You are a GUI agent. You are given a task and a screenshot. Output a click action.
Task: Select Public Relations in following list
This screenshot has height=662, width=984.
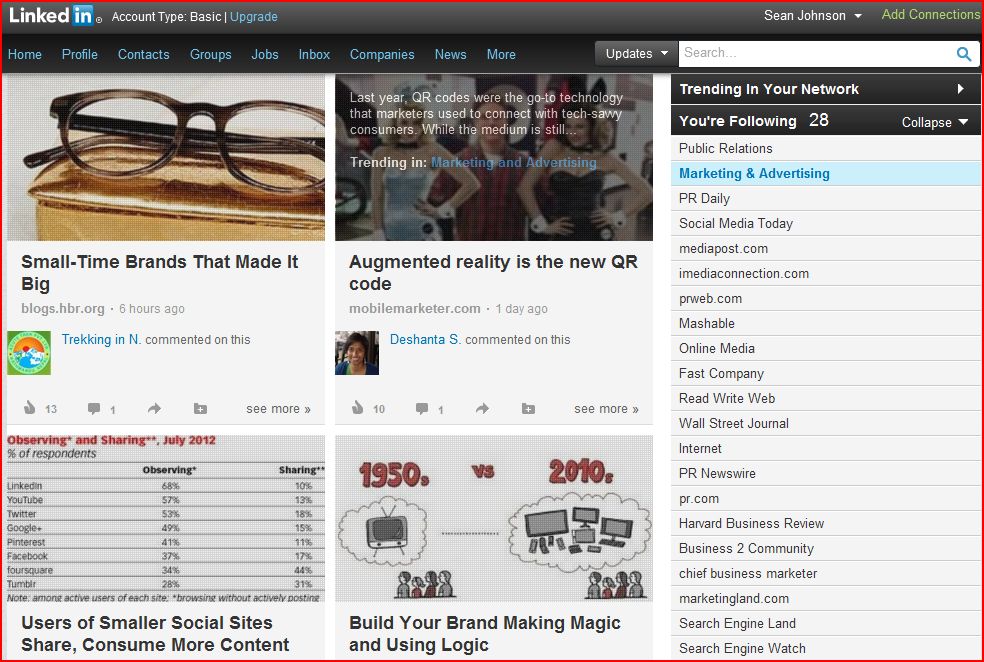[x=825, y=149]
